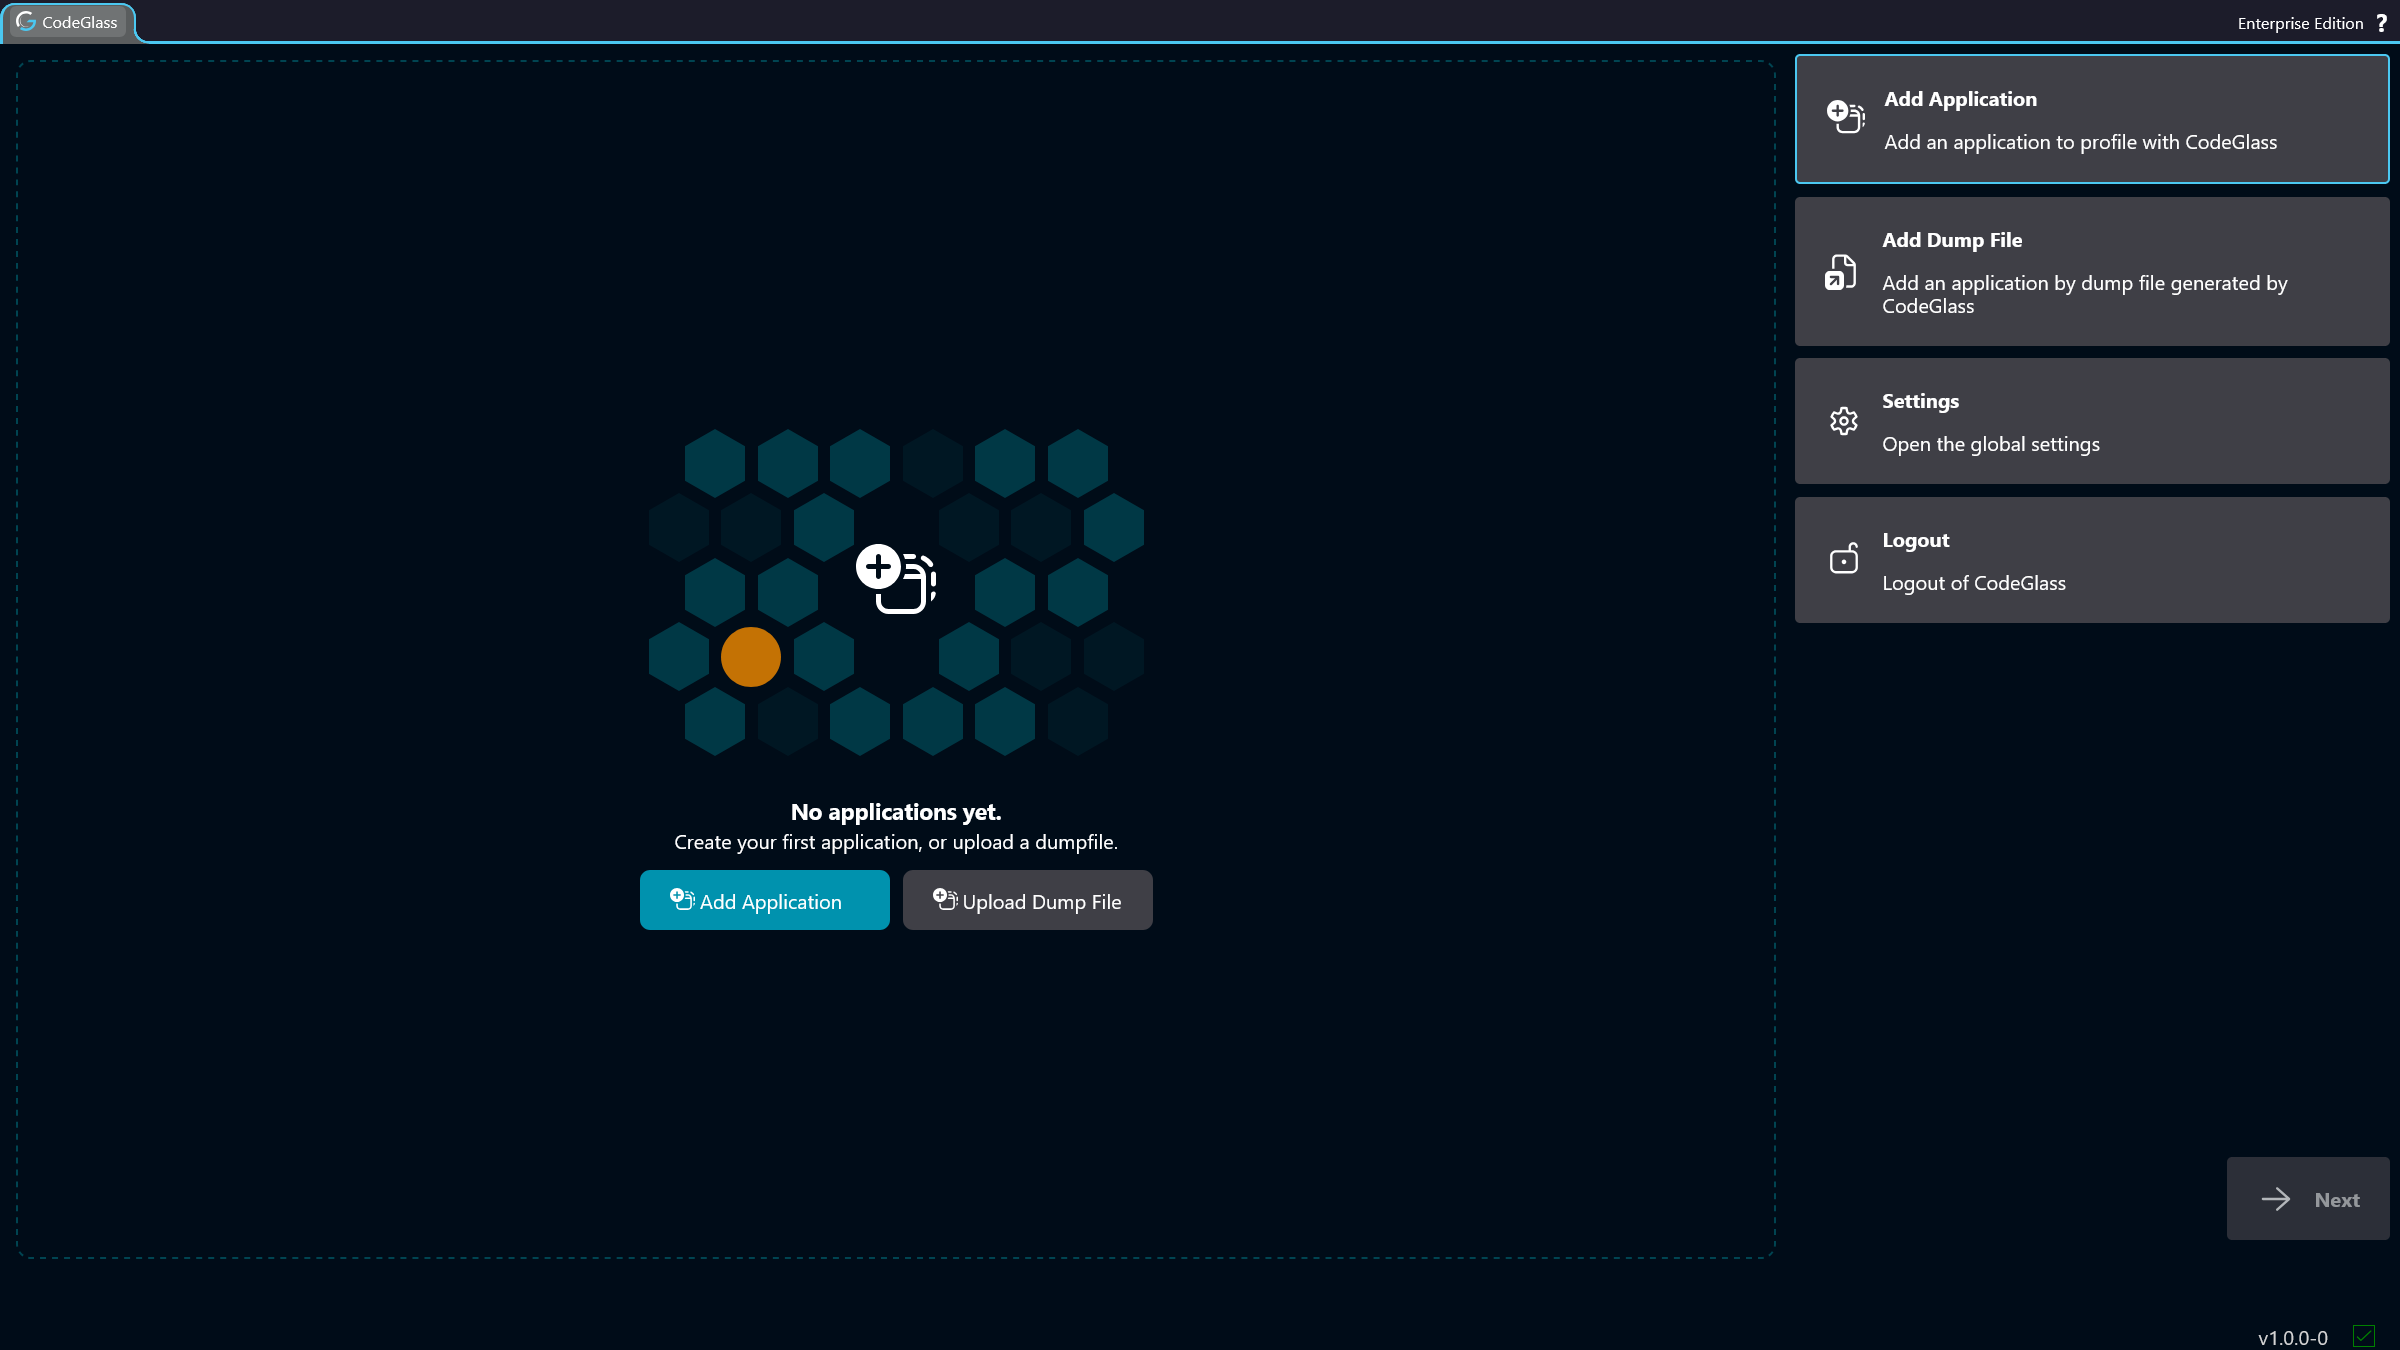The width and height of the screenshot is (2400, 1350).
Task: Choose the Logout panel card
Action: [2092, 560]
